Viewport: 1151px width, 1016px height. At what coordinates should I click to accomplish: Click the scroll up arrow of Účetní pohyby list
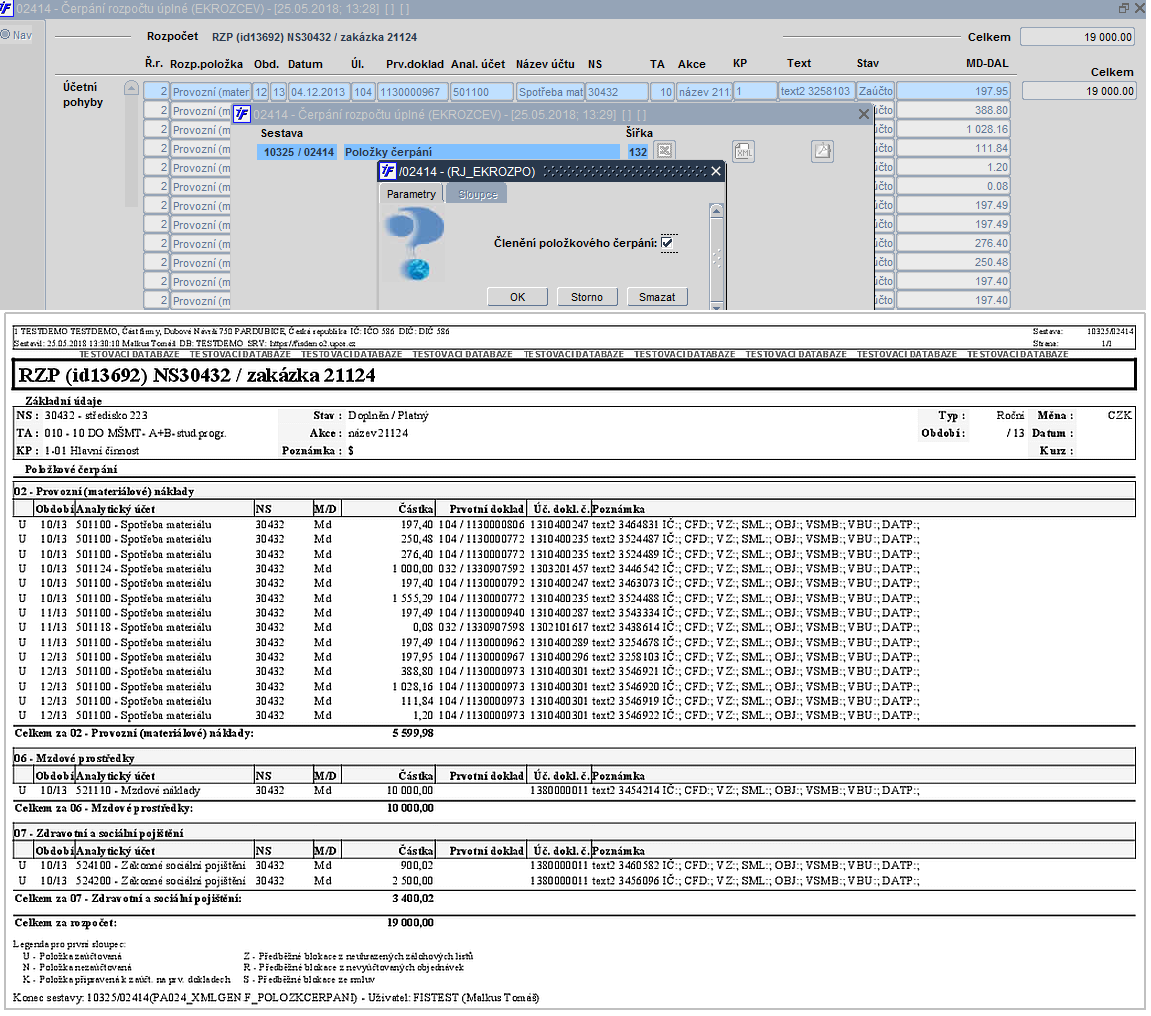(131, 88)
